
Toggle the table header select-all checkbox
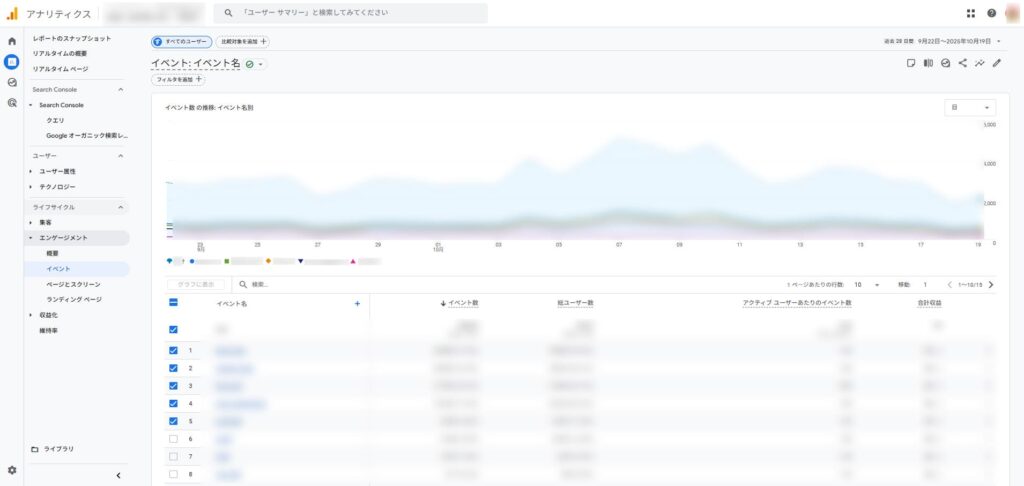click(174, 303)
